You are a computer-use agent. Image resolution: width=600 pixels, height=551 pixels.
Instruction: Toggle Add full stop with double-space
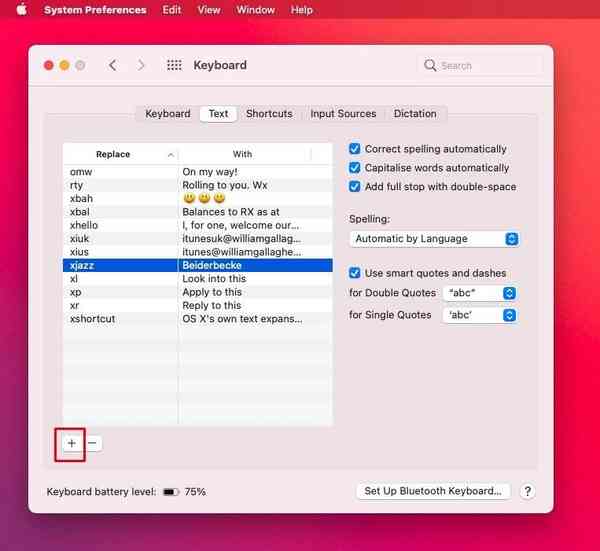point(355,187)
